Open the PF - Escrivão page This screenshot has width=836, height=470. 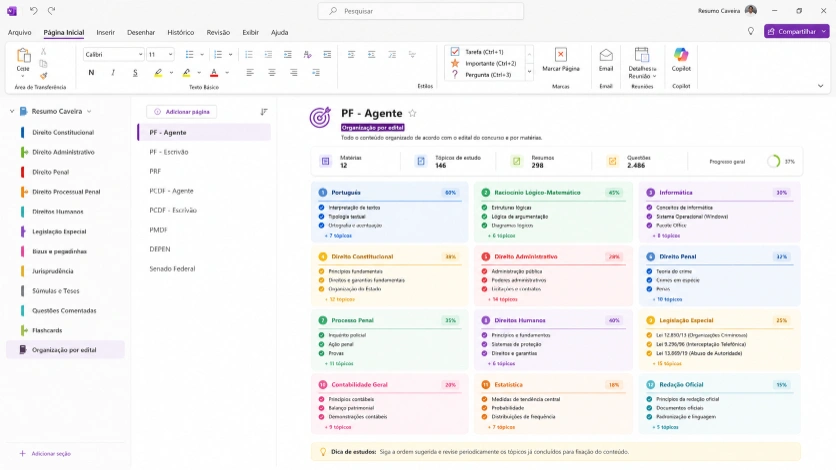[x=168, y=152]
